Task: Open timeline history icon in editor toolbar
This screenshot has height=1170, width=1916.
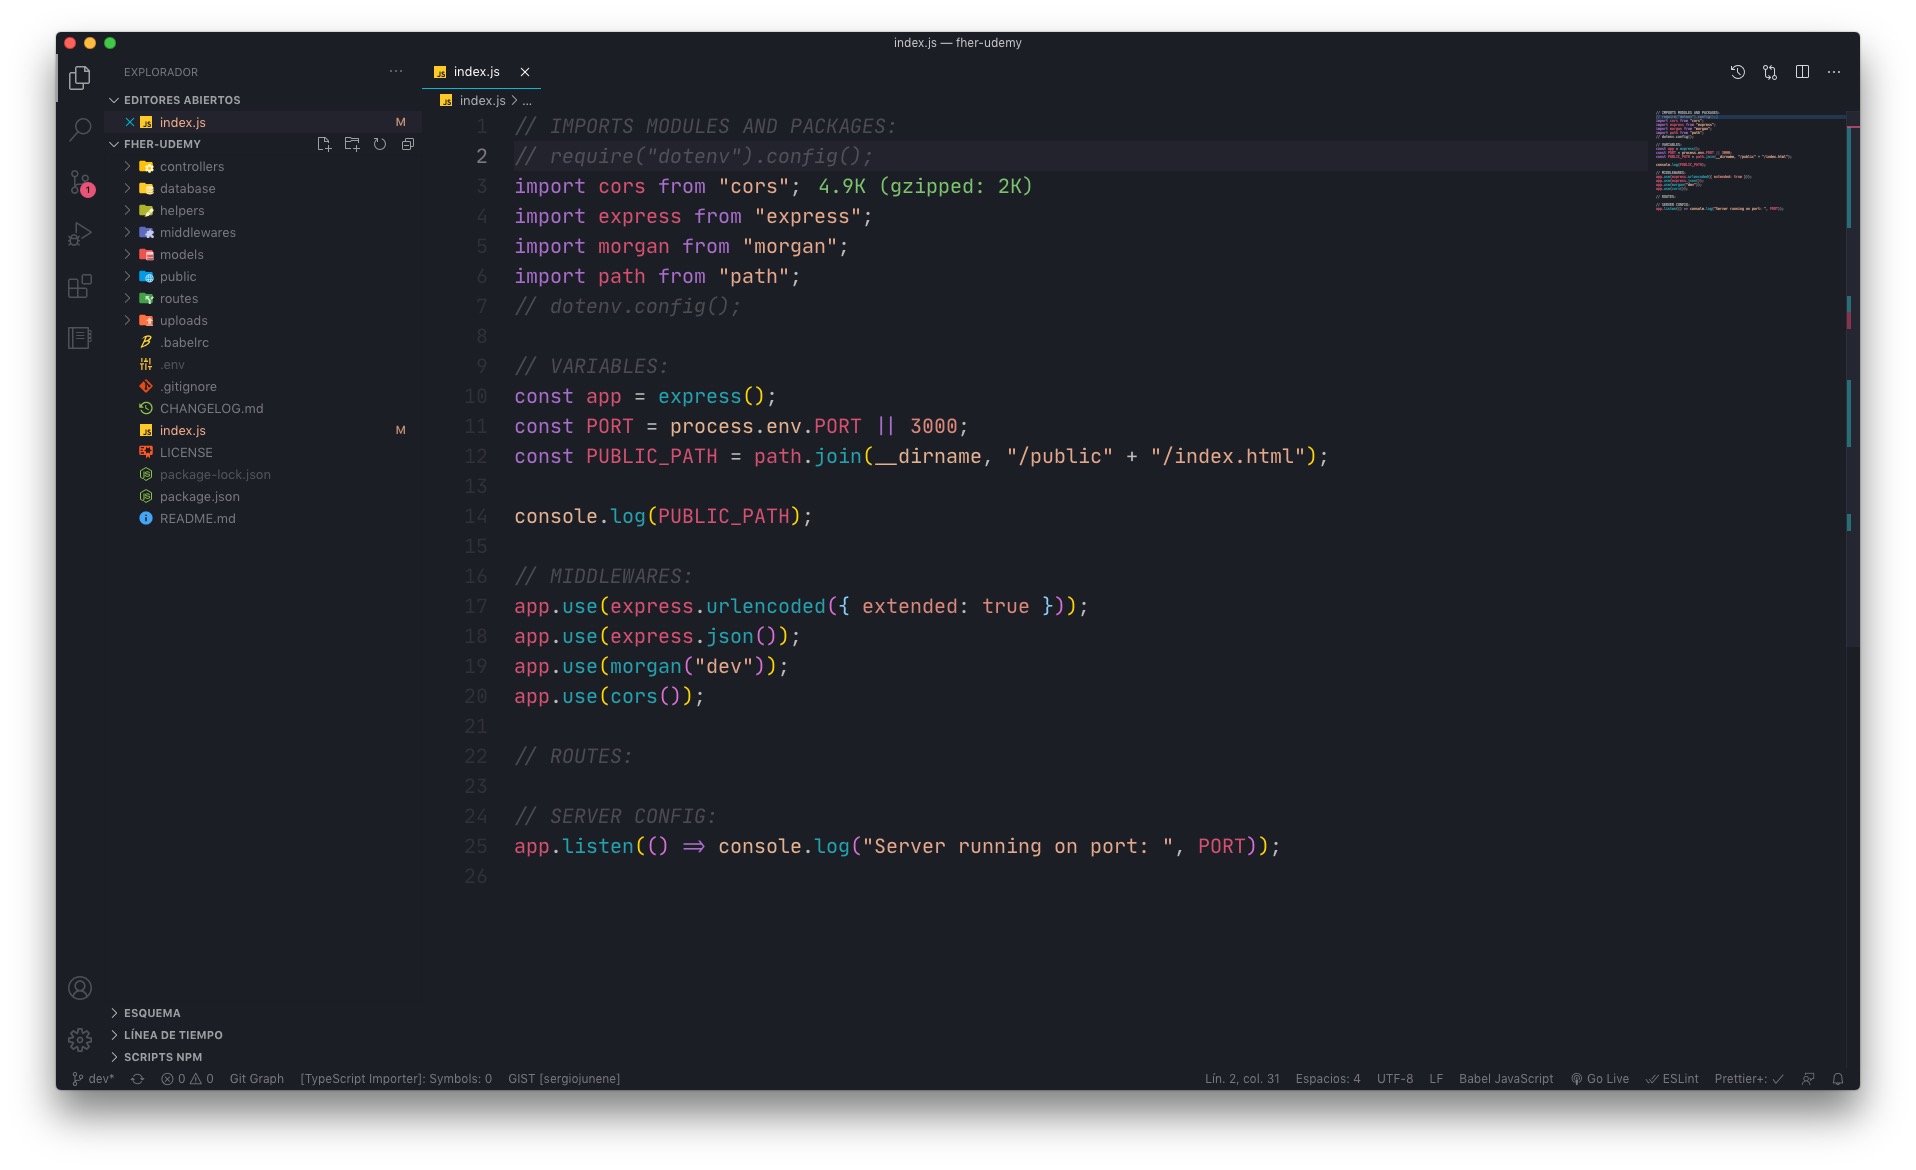Action: point(1738,72)
